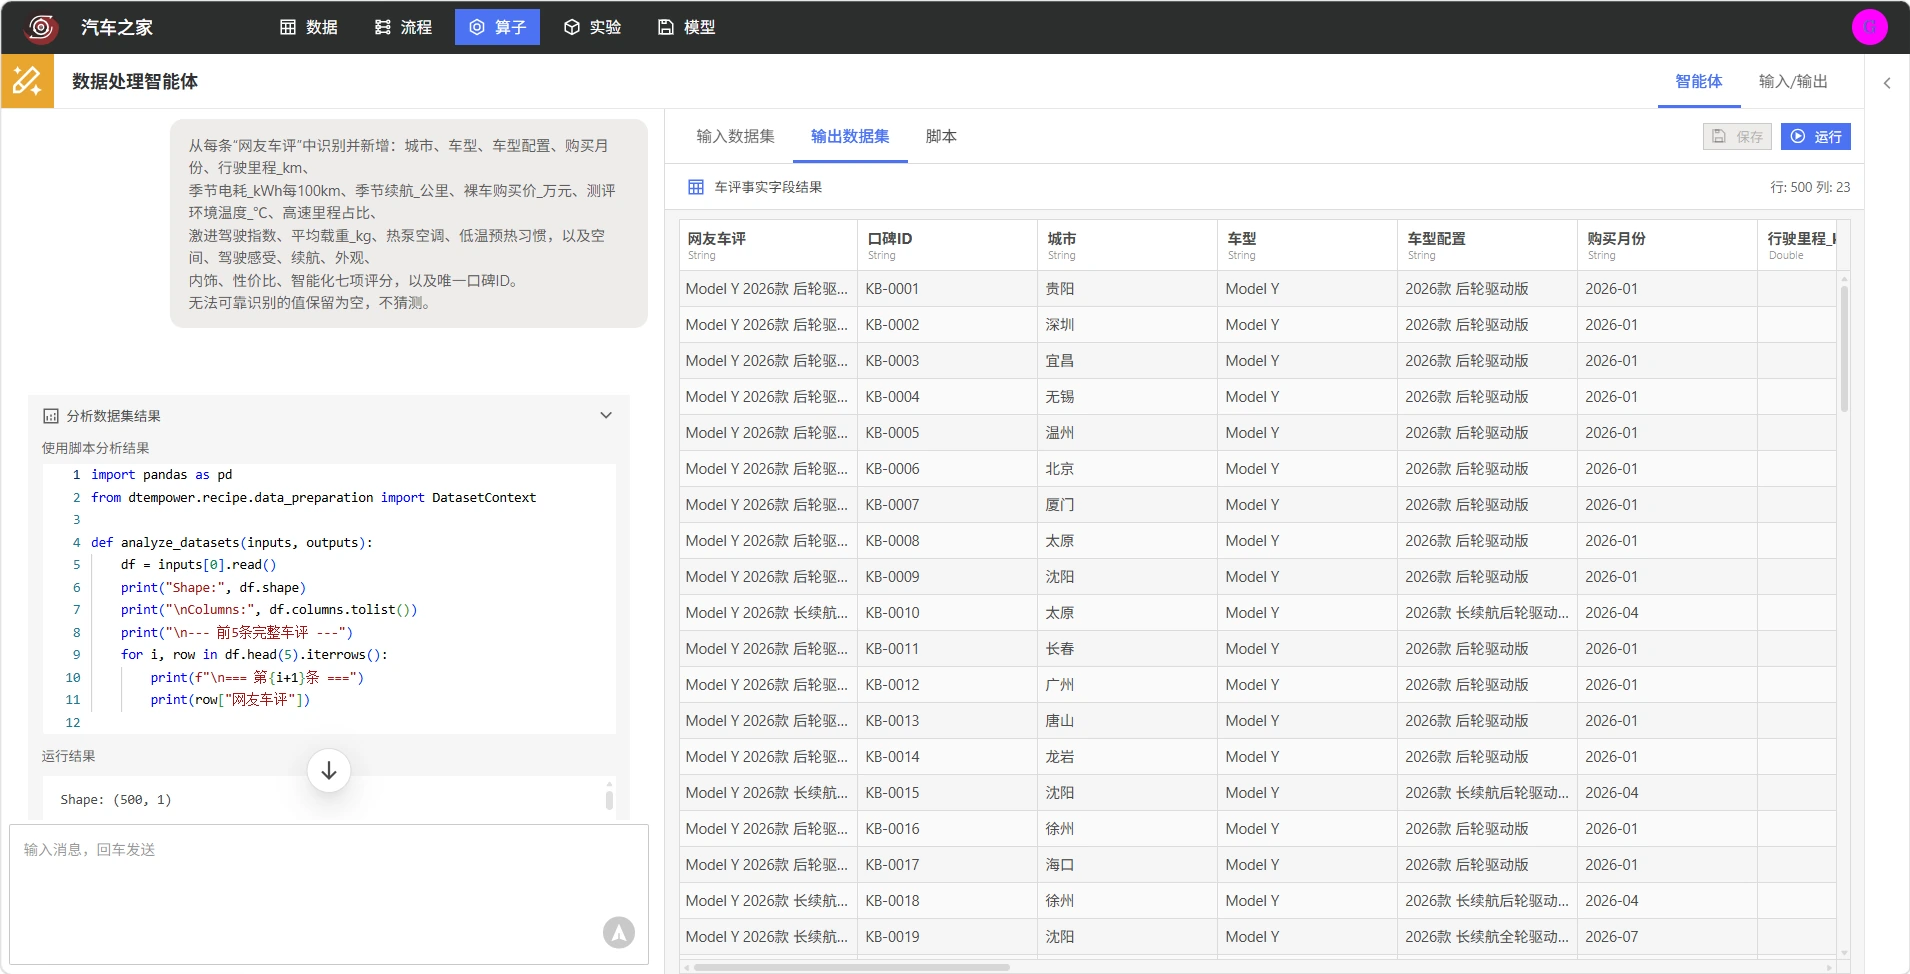This screenshot has width=1910, height=974.
Task: Collapse the 分析数据集结果 section
Action: pyautogui.click(x=606, y=415)
